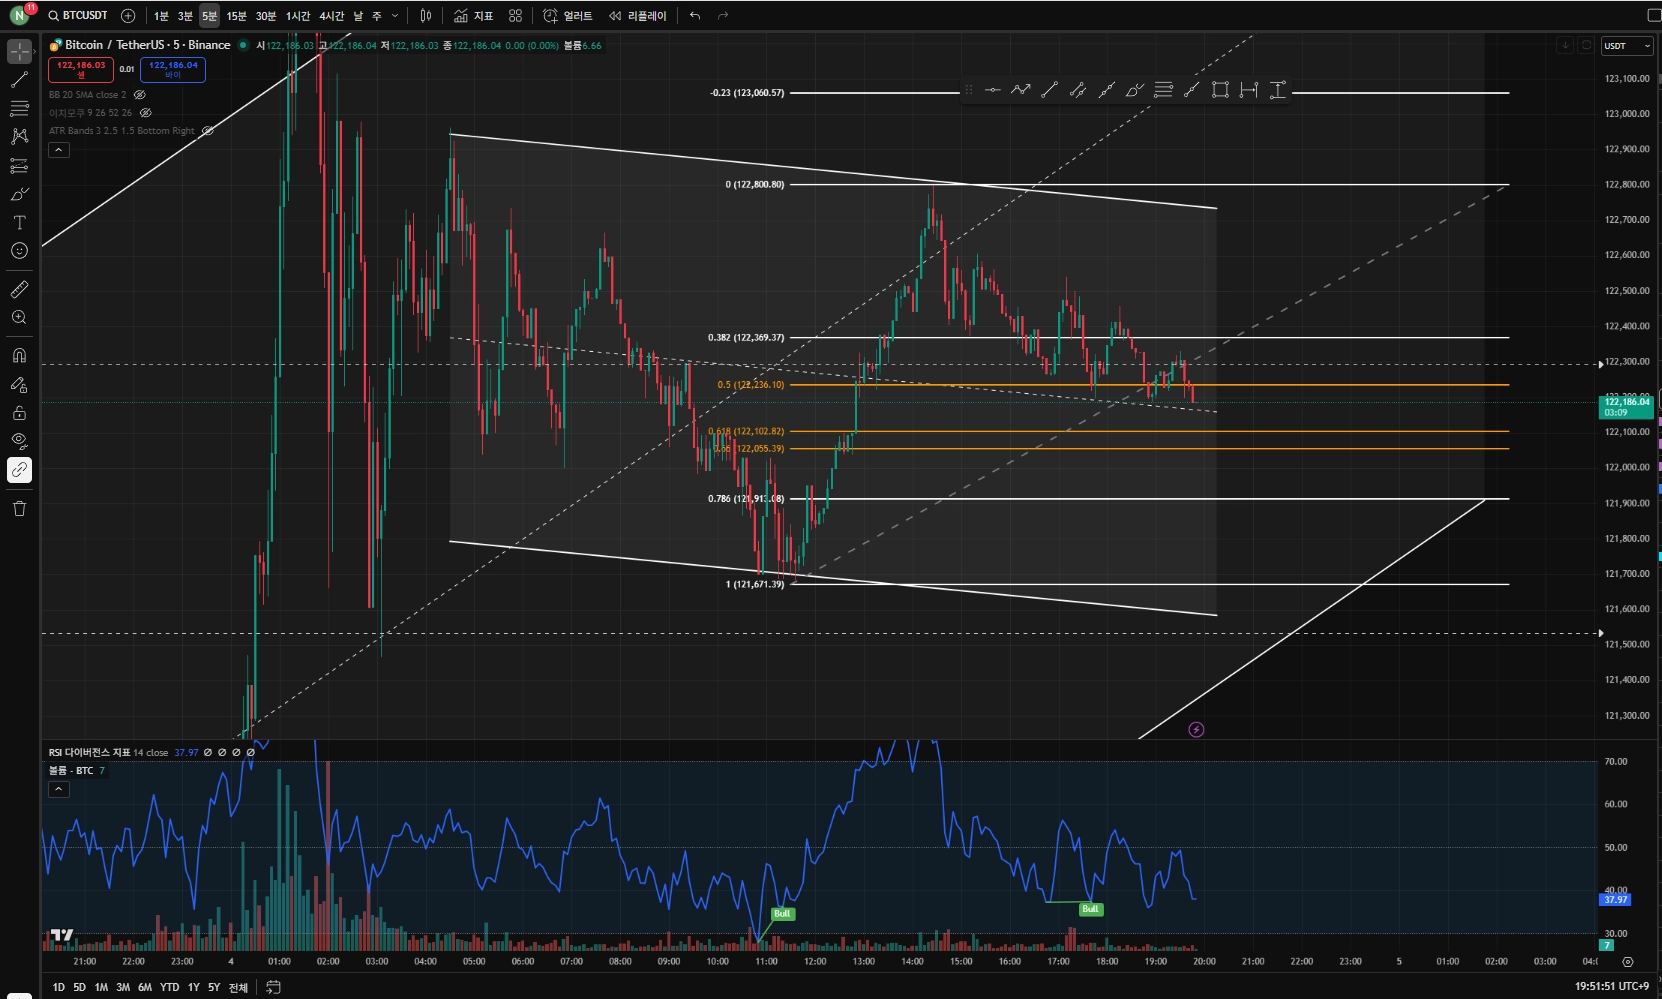Open the user profile avatar menu
The height and width of the screenshot is (999, 1662).
pyautogui.click(x=20, y=15)
